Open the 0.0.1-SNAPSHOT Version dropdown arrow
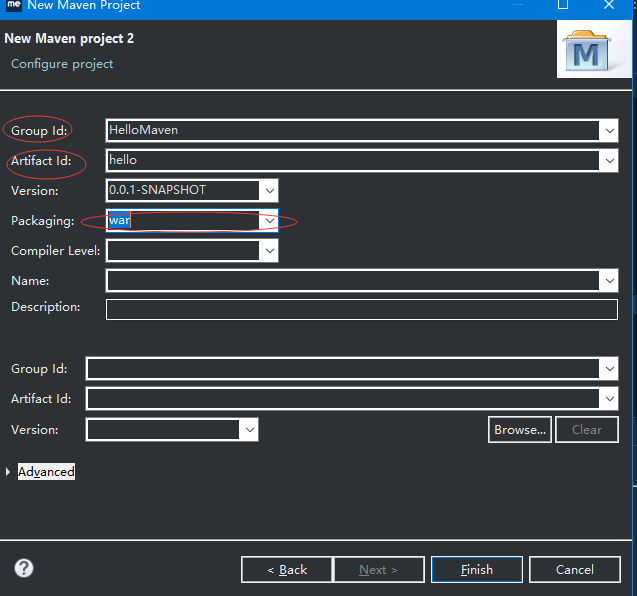Viewport: 637px width, 596px height. (269, 191)
